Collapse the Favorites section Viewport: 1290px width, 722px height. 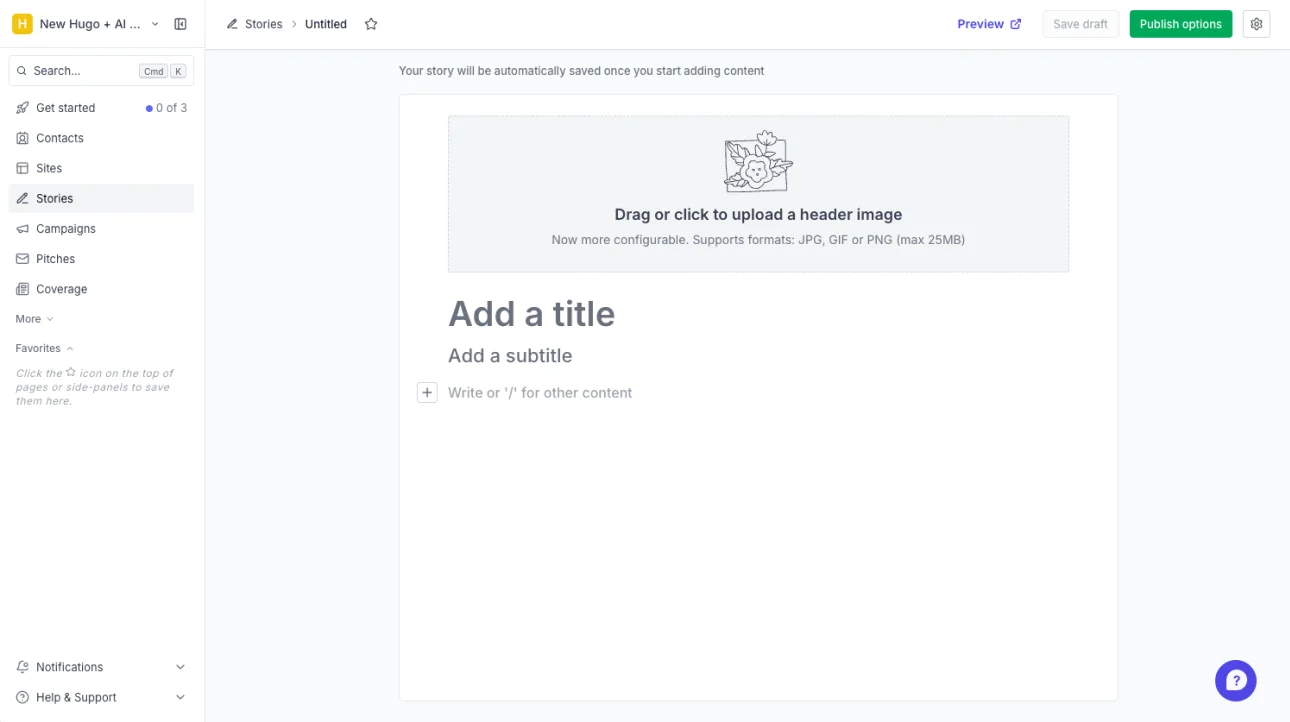point(45,348)
